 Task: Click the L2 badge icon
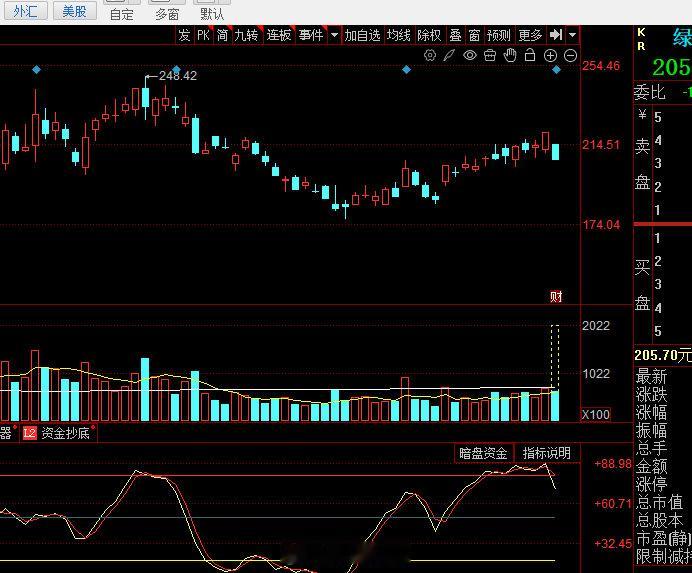30,434
